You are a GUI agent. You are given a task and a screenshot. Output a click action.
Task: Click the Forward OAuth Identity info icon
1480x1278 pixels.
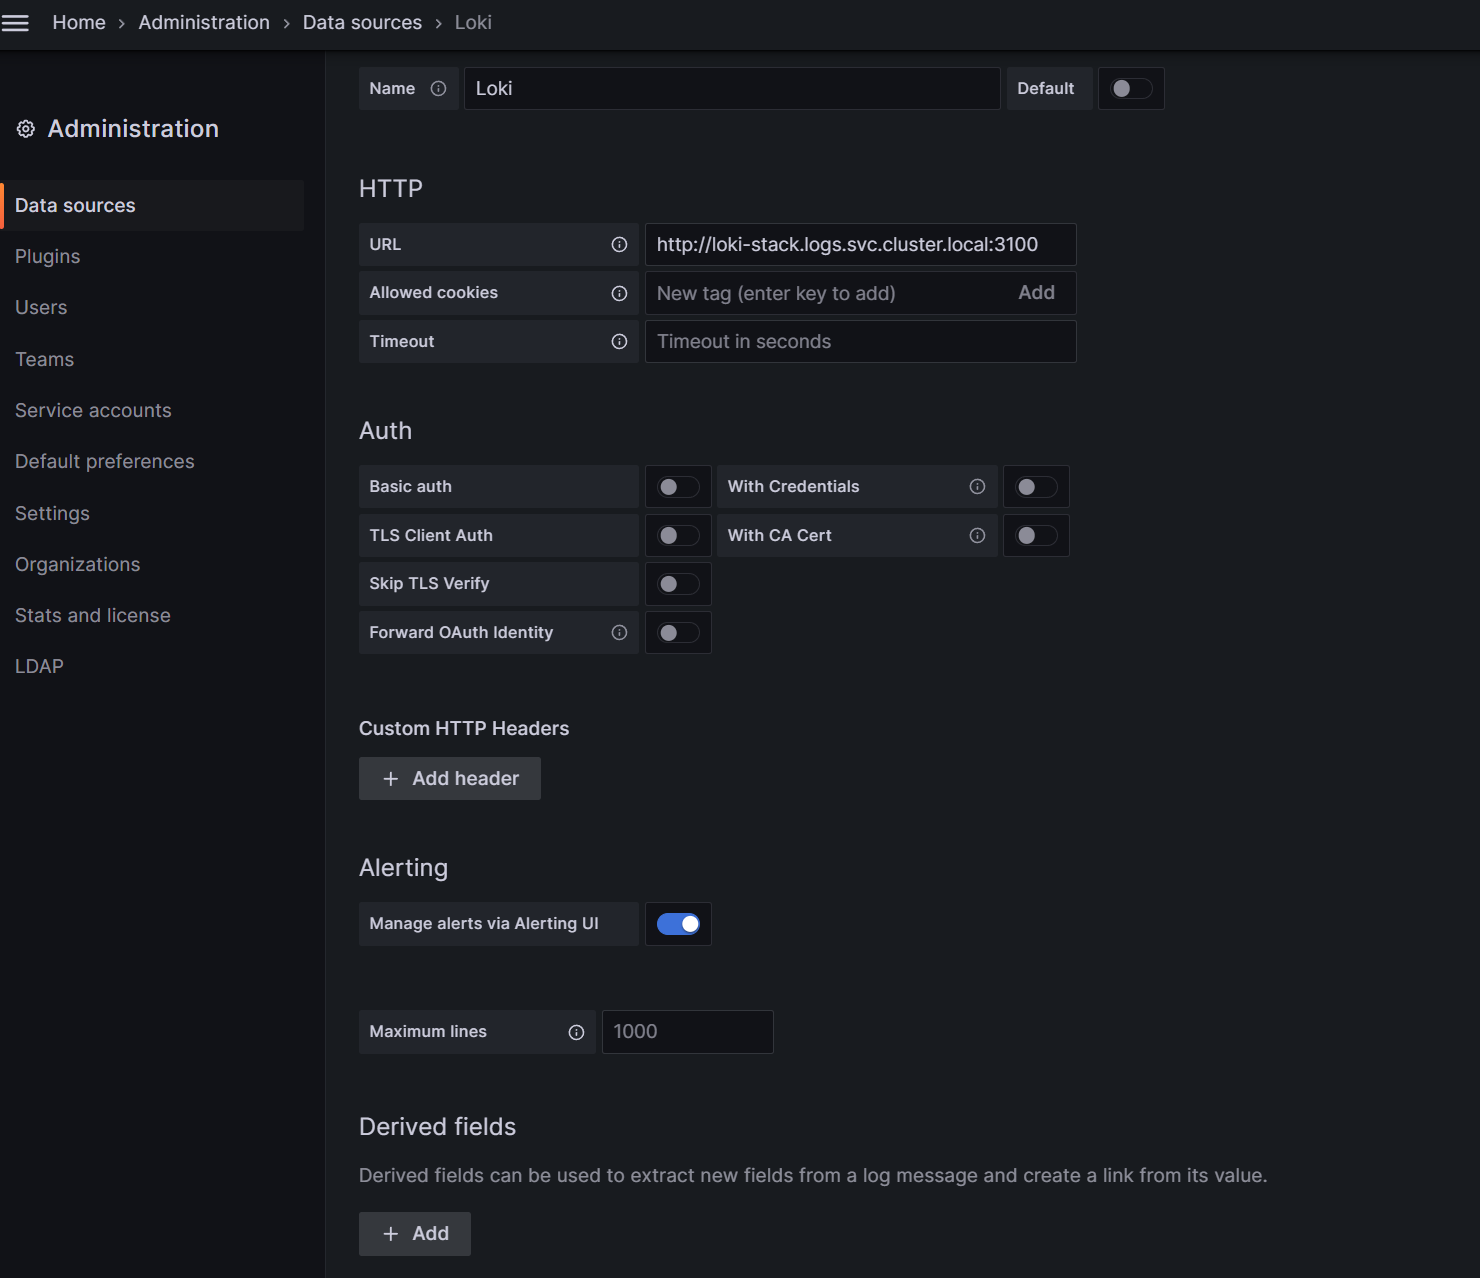pyautogui.click(x=619, y=633)
